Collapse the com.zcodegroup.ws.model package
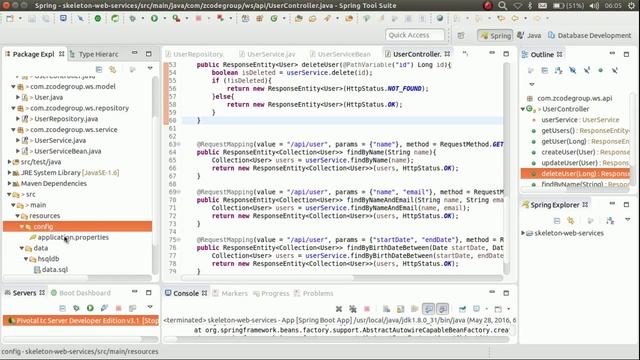640x360 pixels. 13,87
